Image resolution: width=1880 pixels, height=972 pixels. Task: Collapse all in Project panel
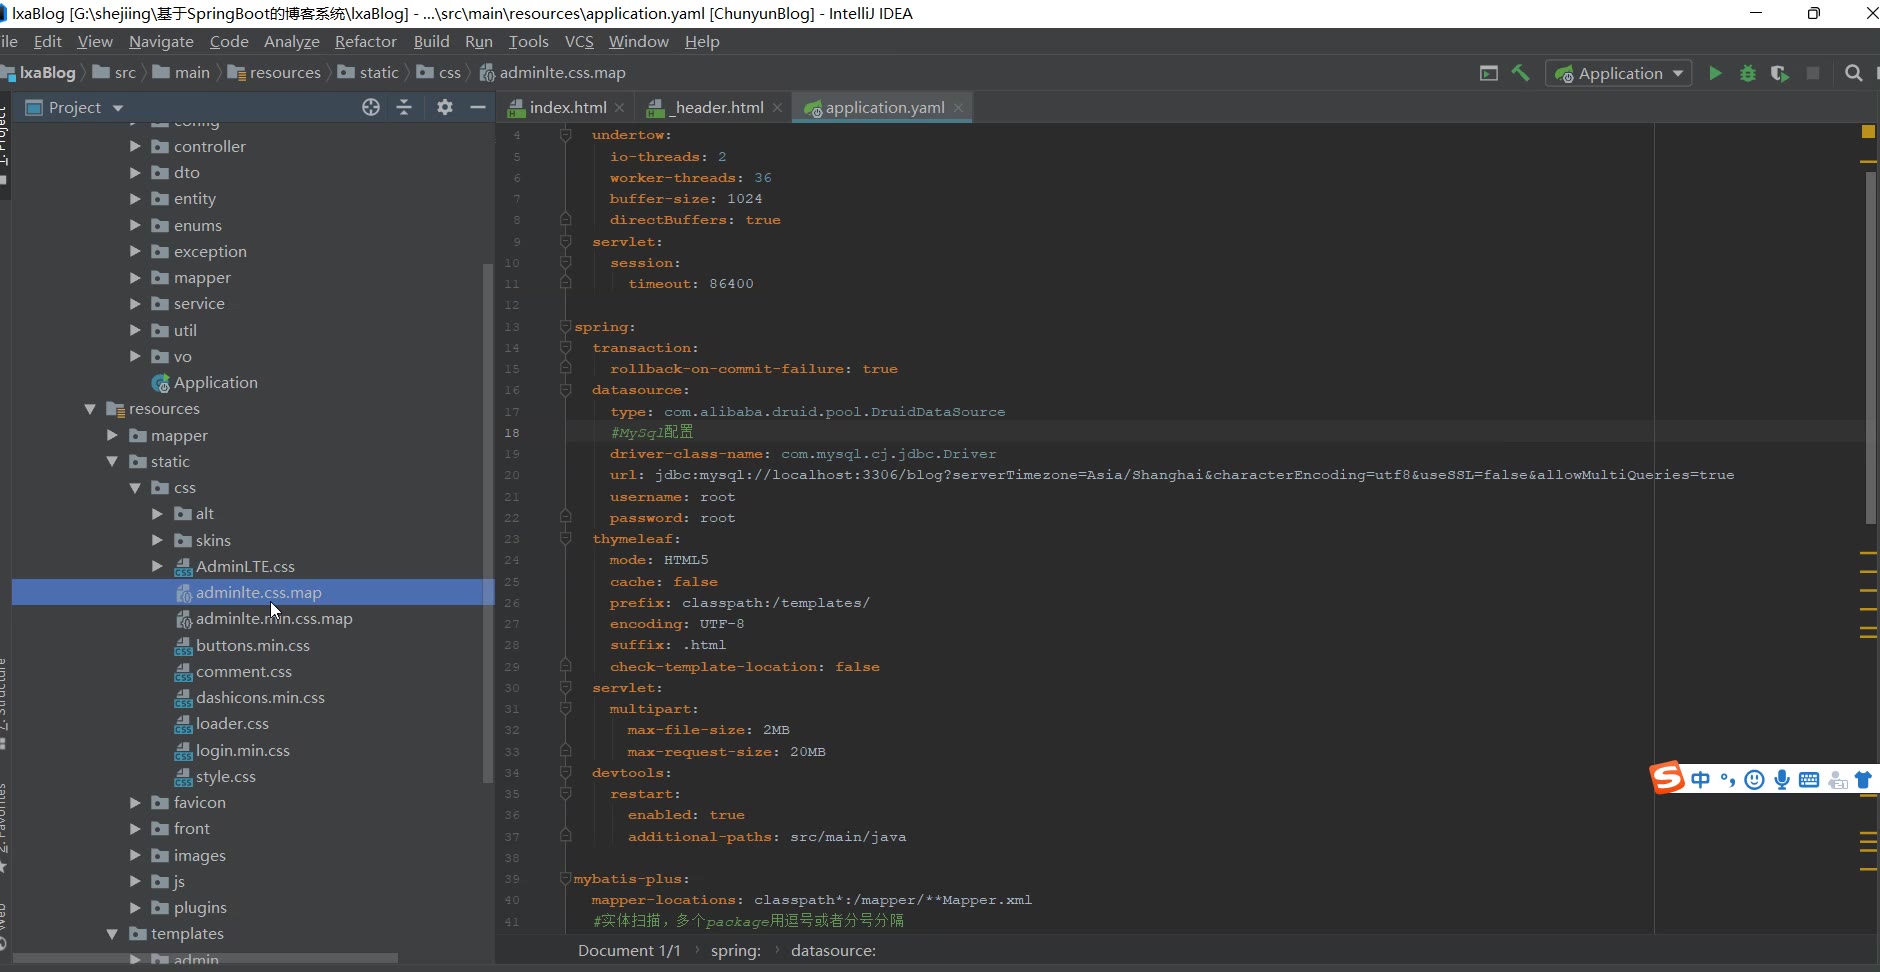(x=404, y=107)
